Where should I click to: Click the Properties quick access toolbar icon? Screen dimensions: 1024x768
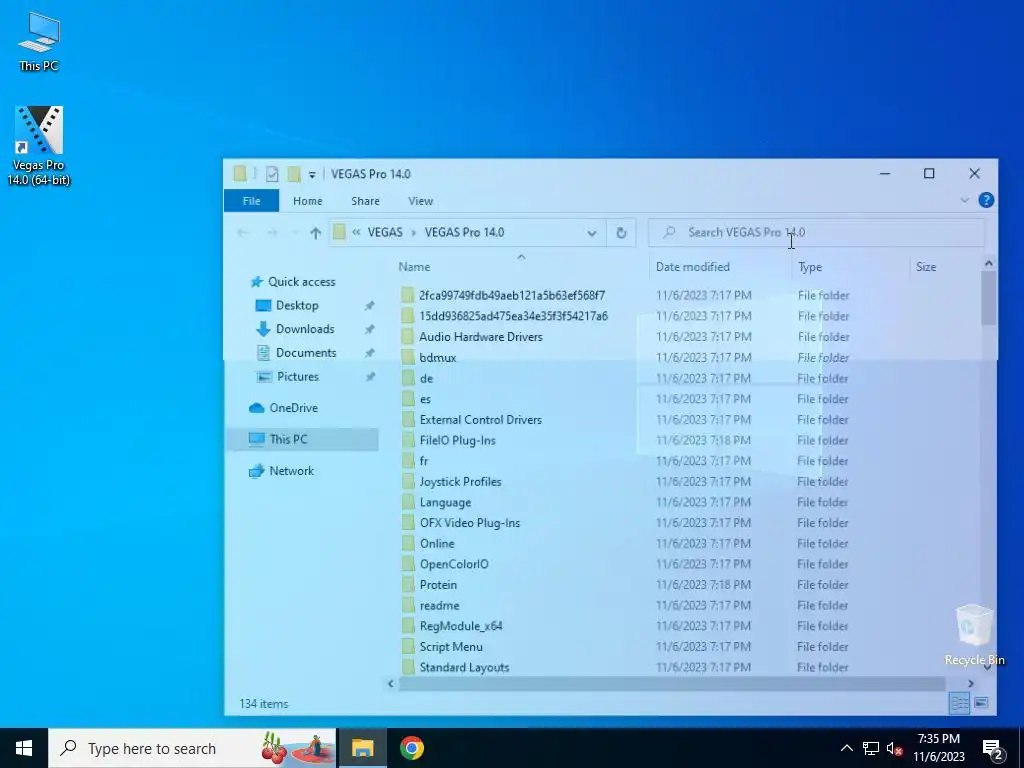click(x=272, y=174)
